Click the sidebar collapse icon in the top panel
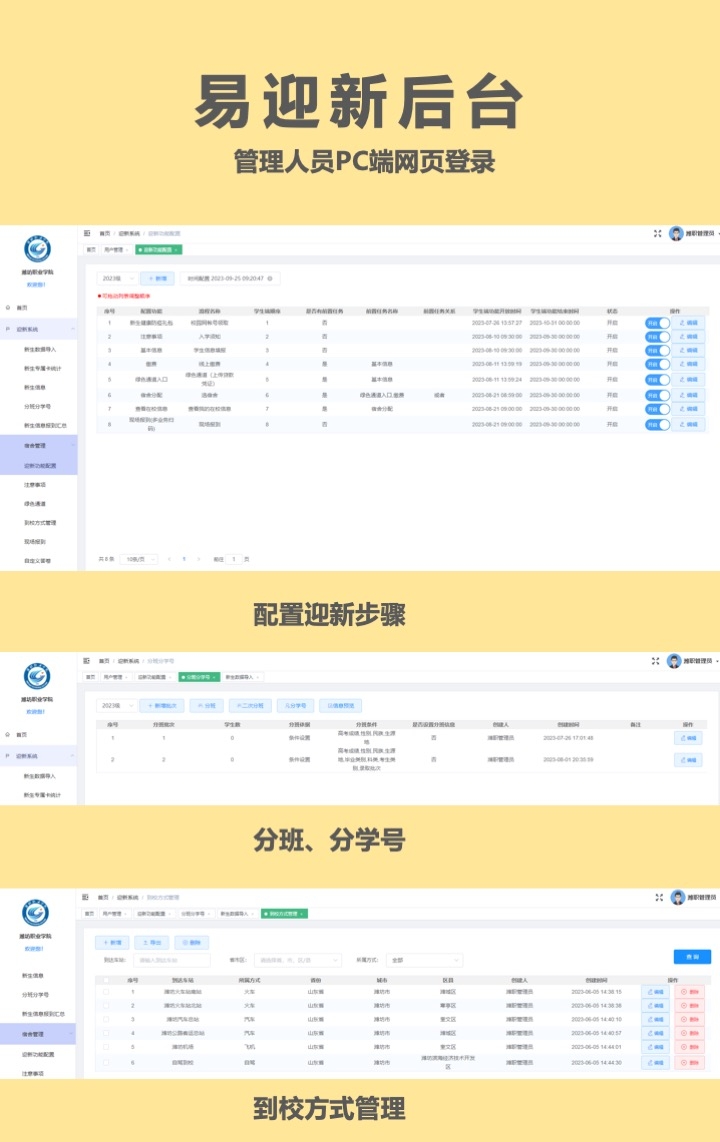This screenshot has width=720, height=1142. click(87, 232)
